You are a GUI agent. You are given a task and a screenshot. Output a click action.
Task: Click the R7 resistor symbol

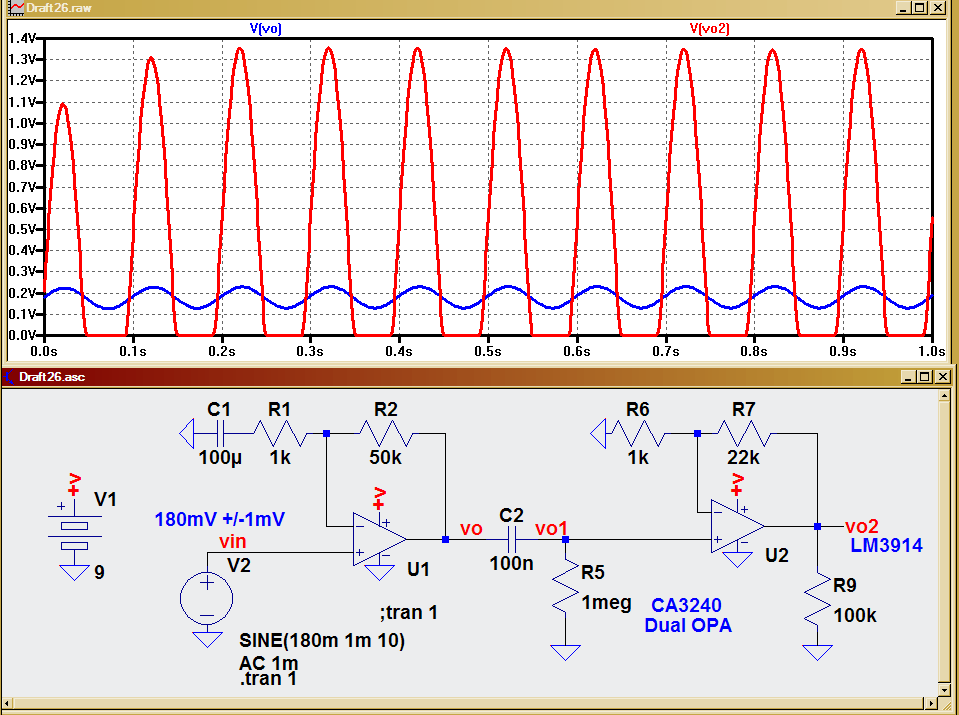click(744, 434)
